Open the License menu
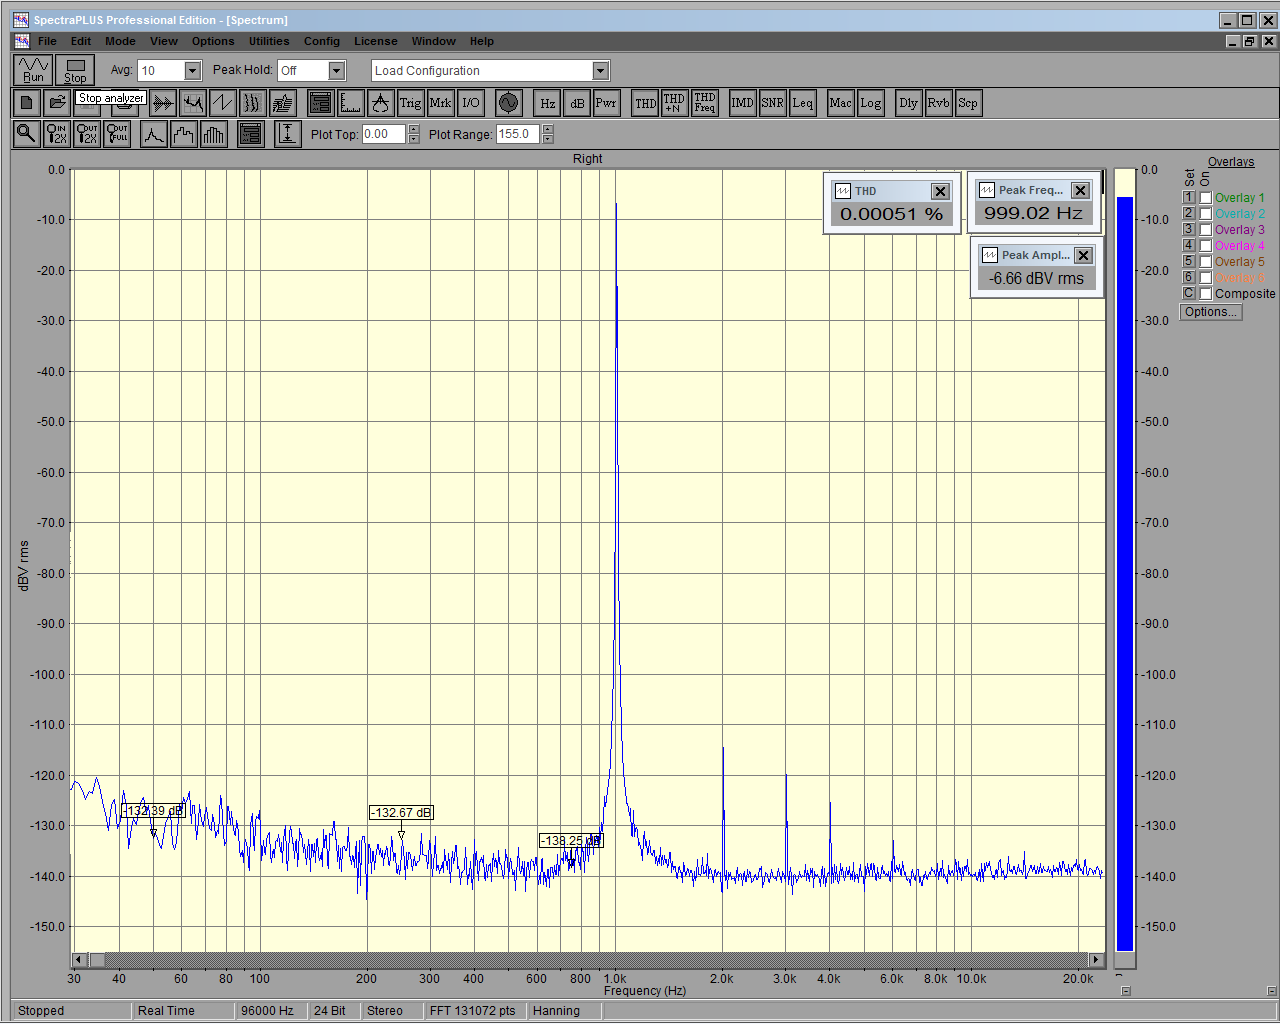 point(375,41)
